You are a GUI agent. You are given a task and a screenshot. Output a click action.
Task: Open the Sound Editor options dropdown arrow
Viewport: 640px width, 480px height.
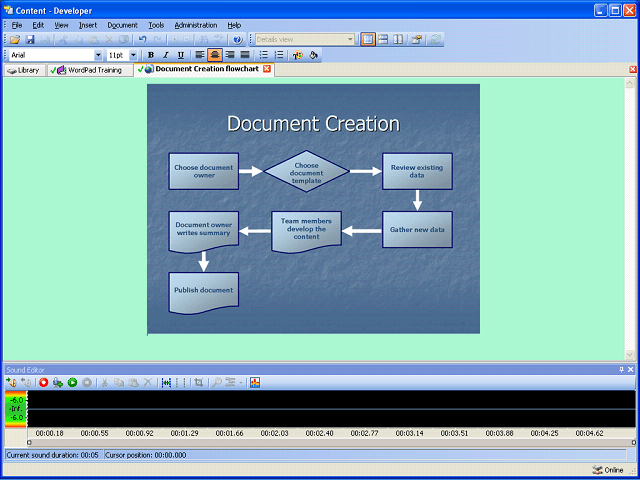click(x=241, y=383)
